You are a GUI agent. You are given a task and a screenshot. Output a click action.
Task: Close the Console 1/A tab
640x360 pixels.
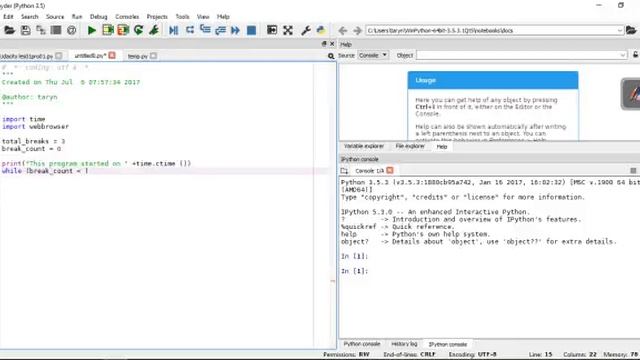(x=390, y=170)
